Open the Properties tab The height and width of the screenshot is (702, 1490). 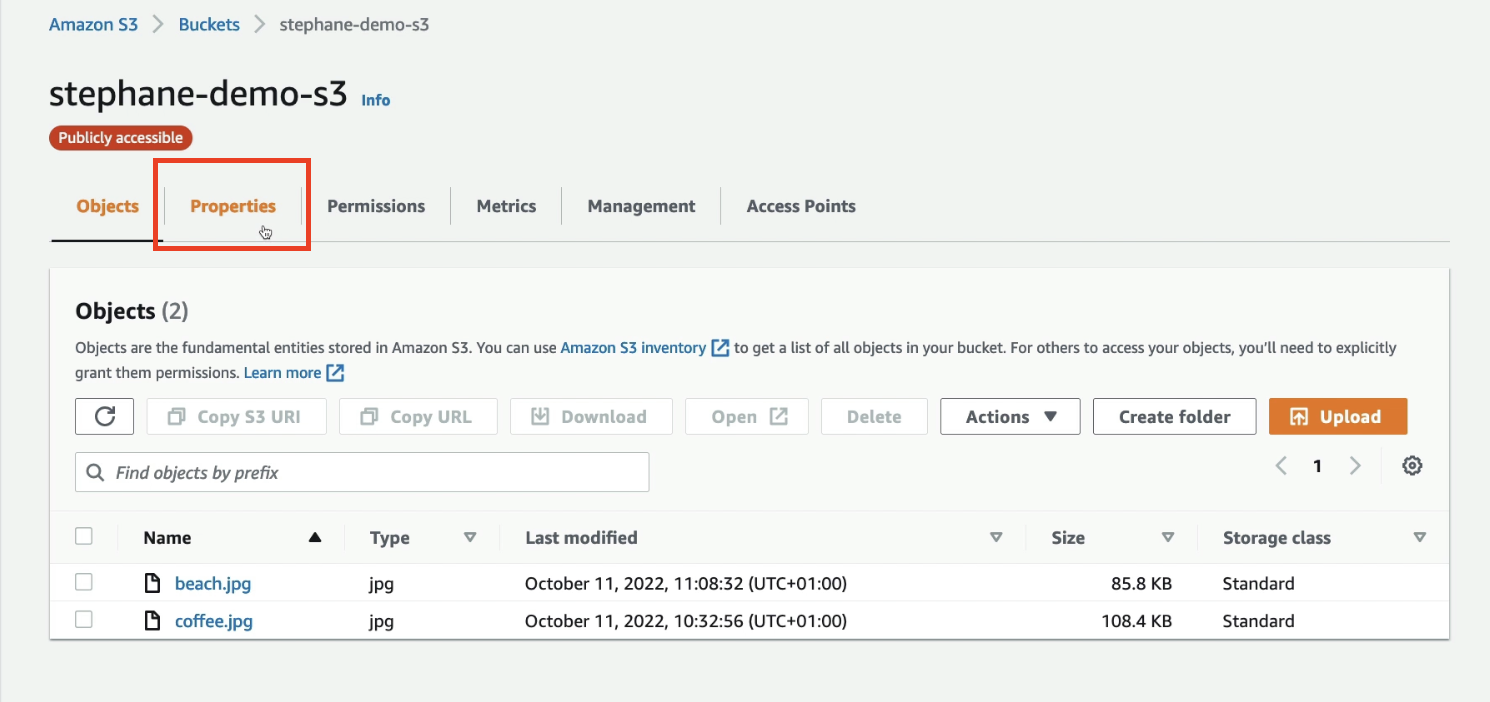[233, 206]
